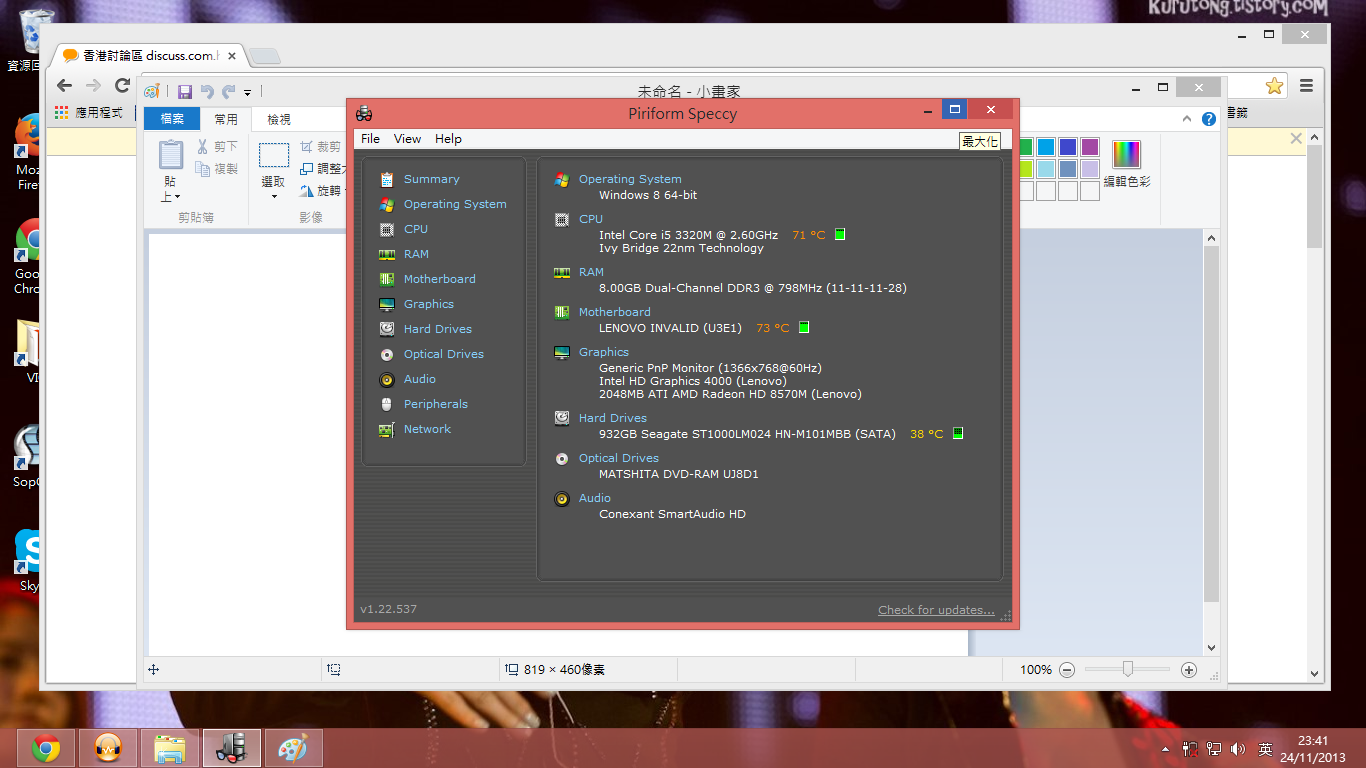The height and width of the screenshot is (768, 1366).
Task: Click the volume speaker tray icon
Action: (1239, 749)
